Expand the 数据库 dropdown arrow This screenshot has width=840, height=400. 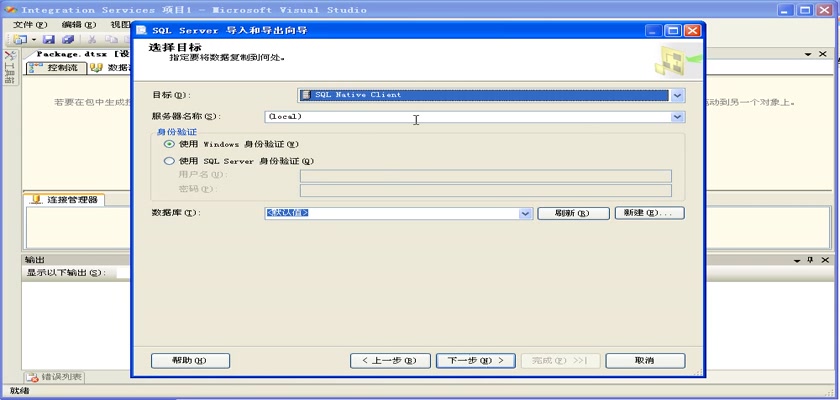point(525,213)
